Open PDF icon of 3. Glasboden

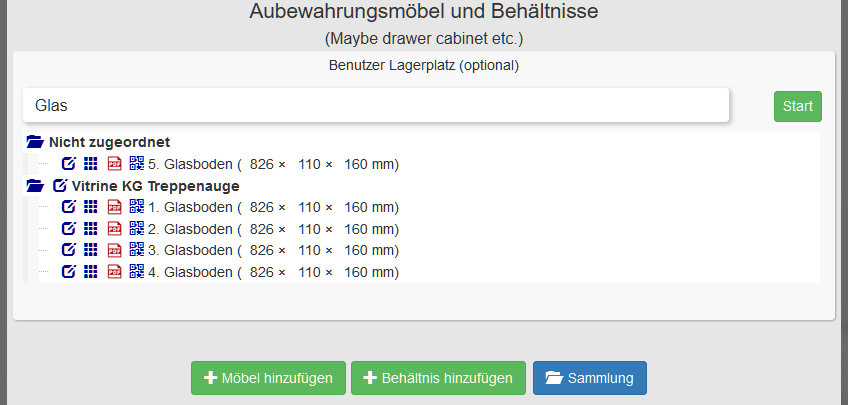(x=114, y=250)
